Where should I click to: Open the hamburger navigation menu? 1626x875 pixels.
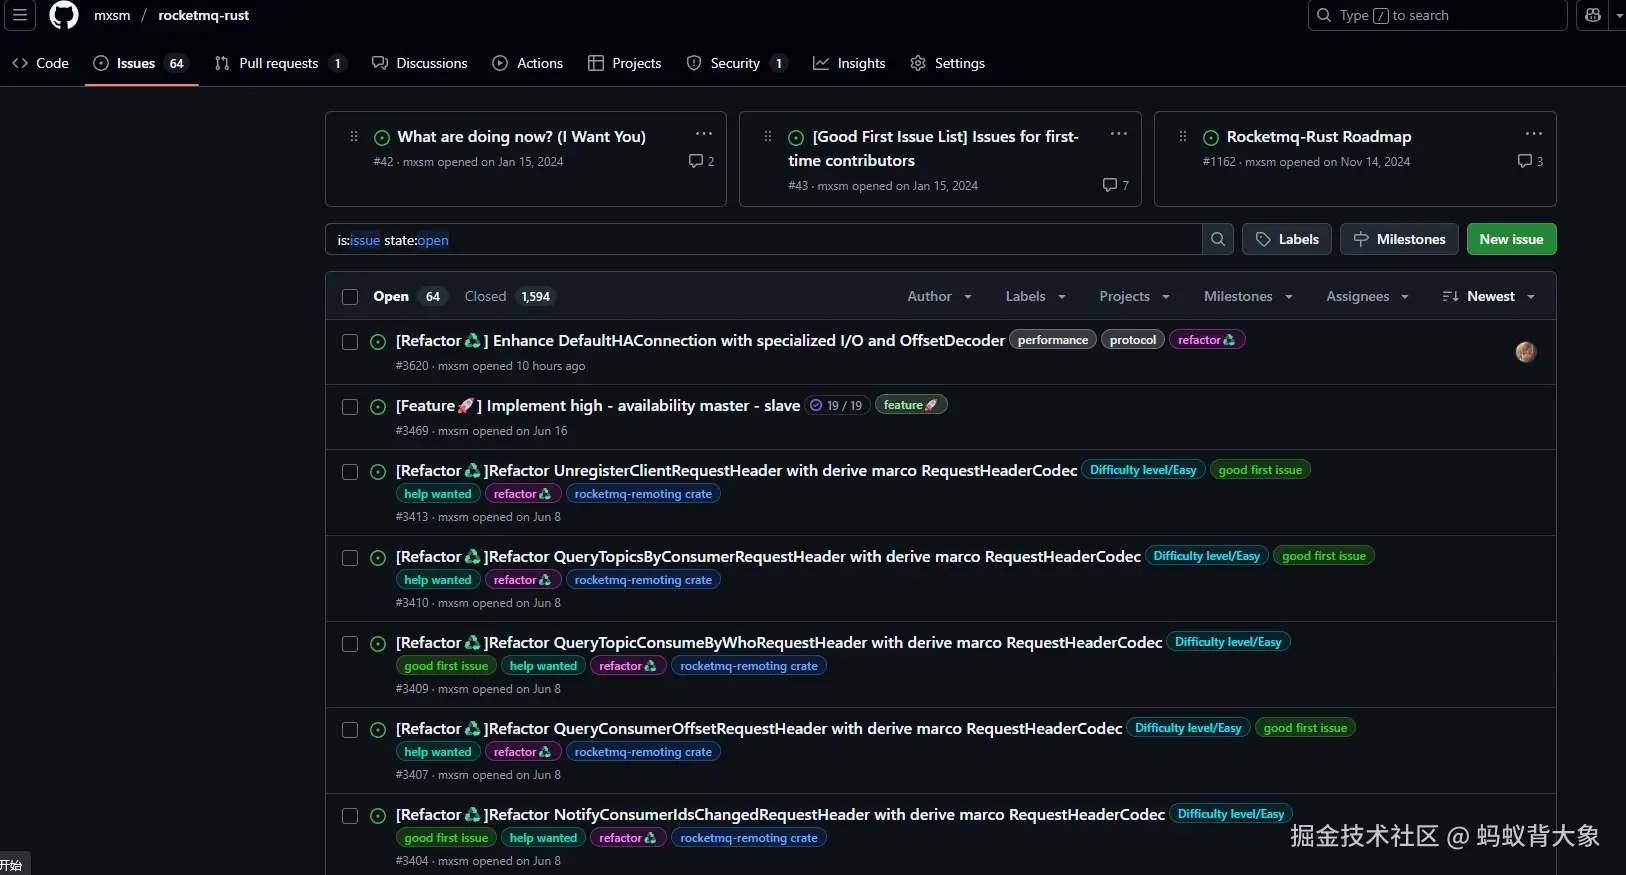click(20, 15)
